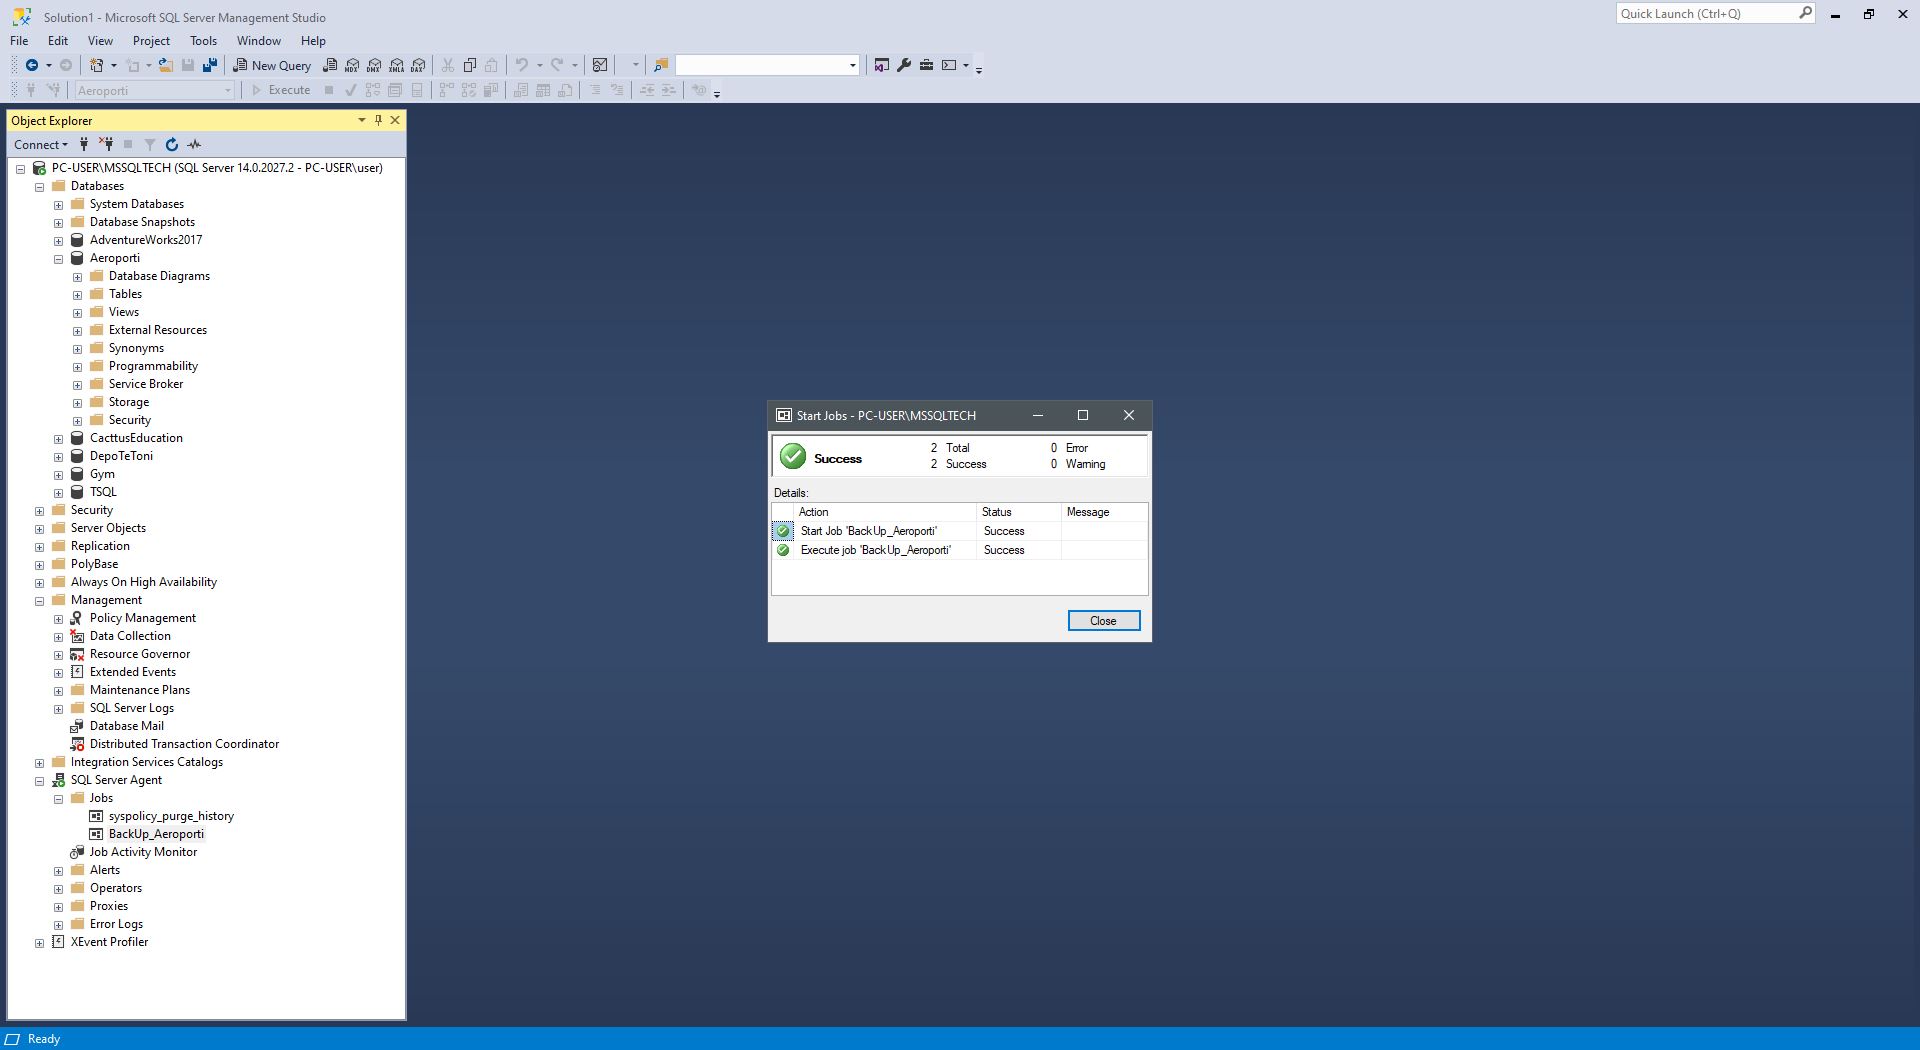
Task: Refresh the Object Explorer tree
Action: pos(172,144)
